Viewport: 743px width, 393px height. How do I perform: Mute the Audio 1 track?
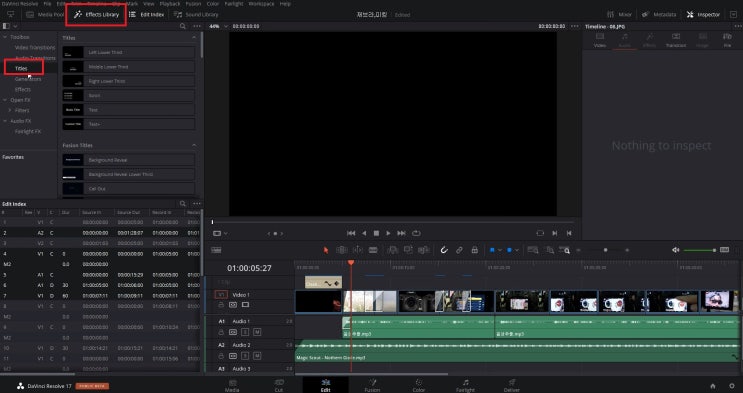(x=257, y=332)
